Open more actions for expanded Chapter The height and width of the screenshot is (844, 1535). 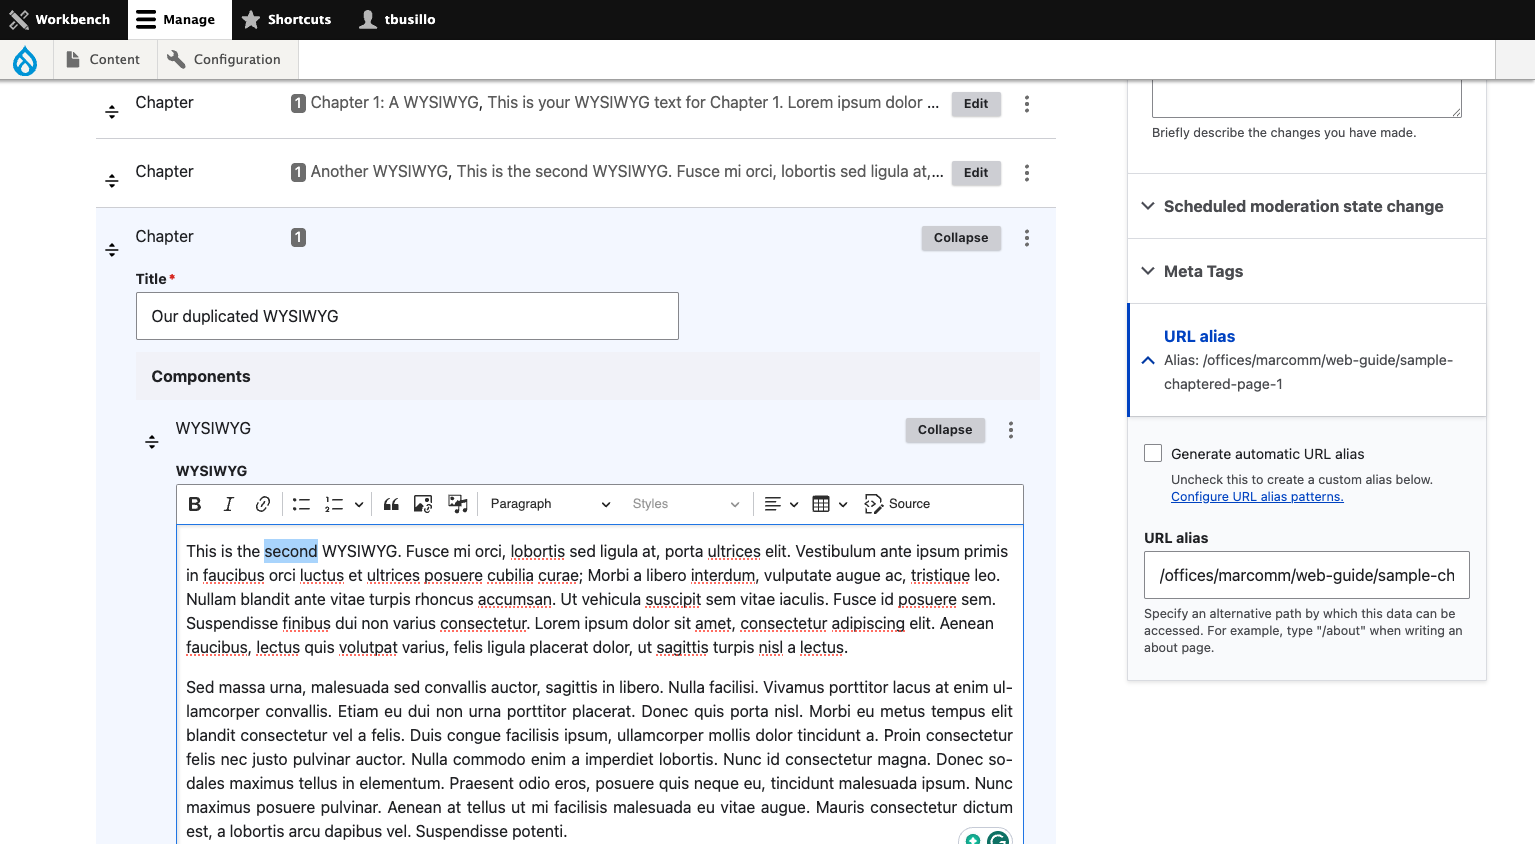tap(1027, 238)
